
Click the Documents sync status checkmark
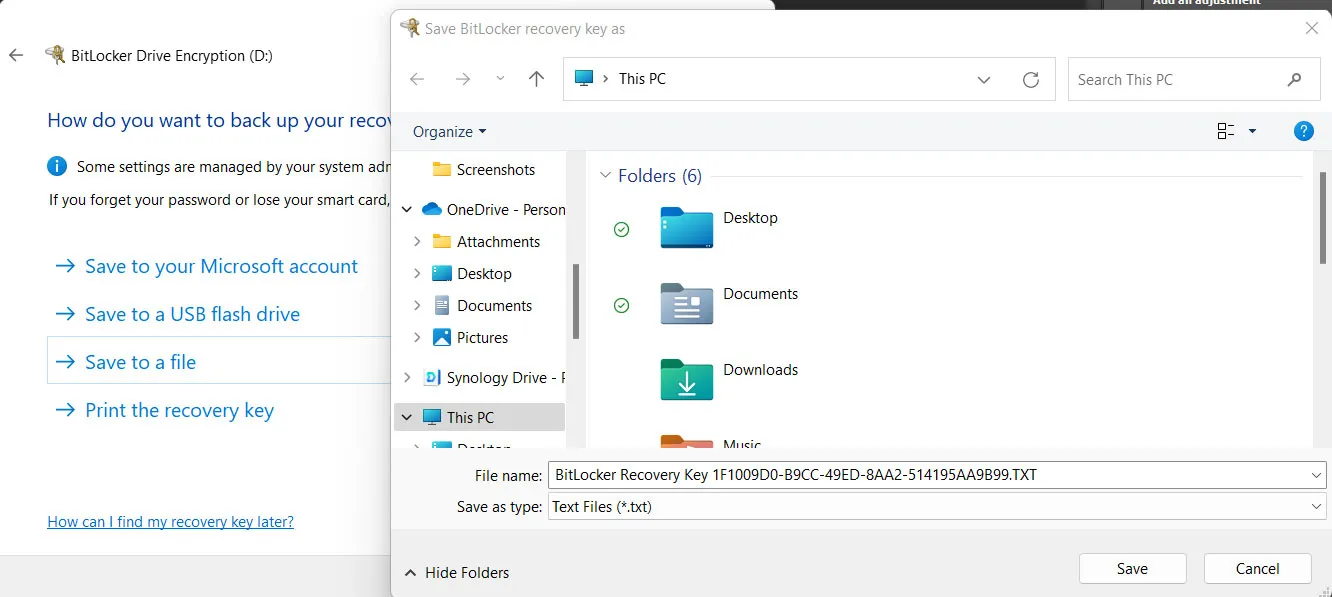[621, 305]
